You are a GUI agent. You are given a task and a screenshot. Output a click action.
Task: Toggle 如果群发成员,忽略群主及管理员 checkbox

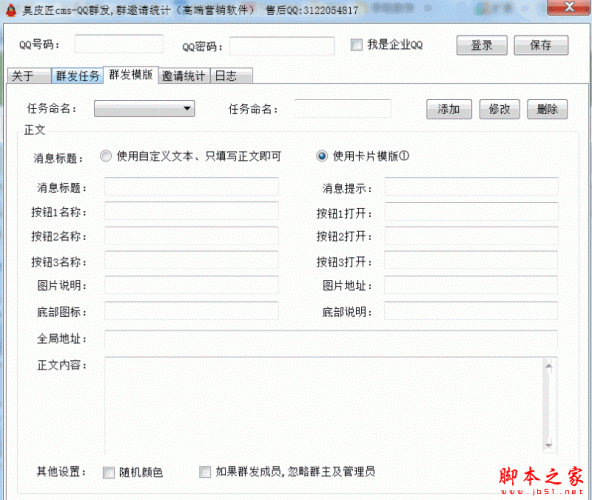coord(205,472)
